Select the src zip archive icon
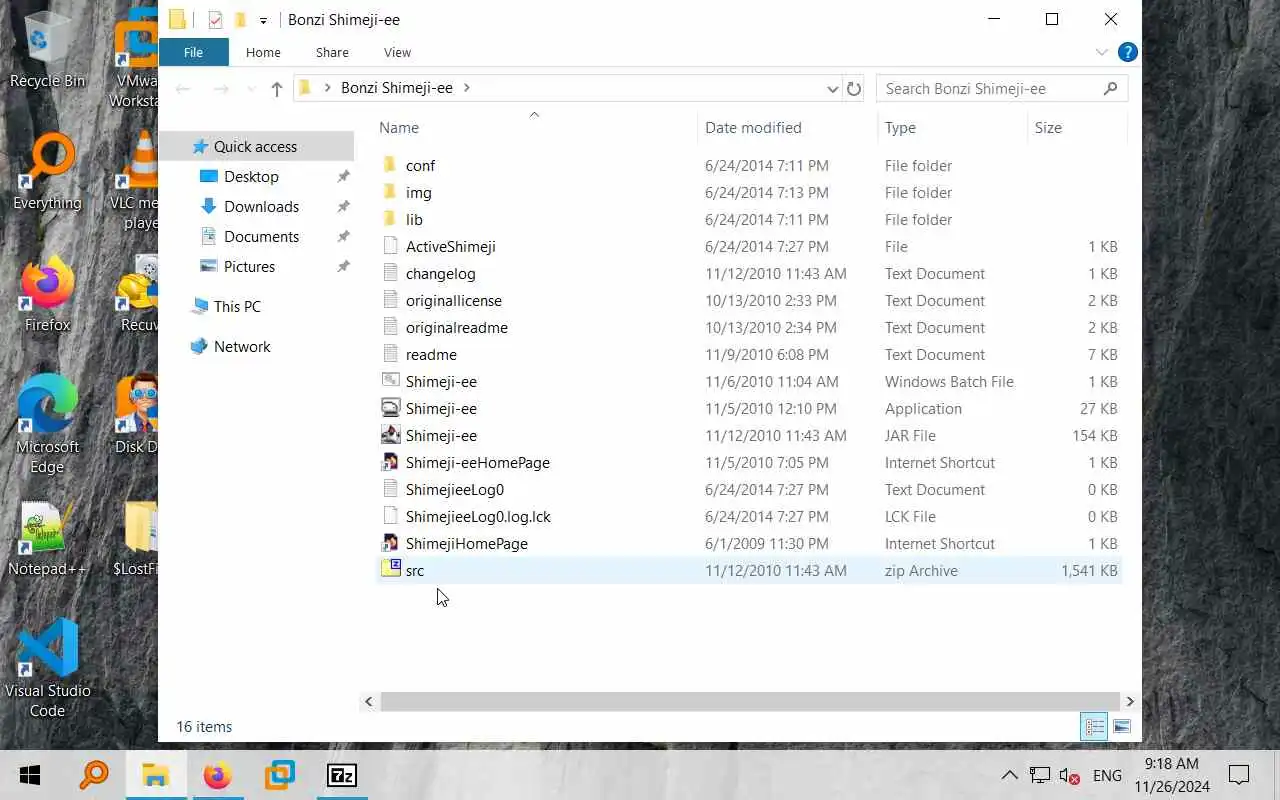 (x=390, y=570)
